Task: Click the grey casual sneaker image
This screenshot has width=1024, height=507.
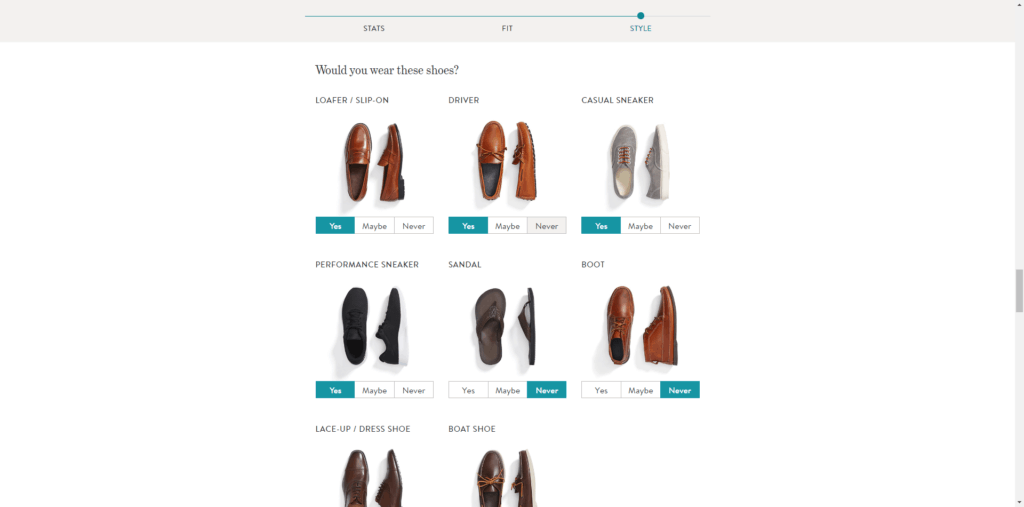Action: click(640, 161)
